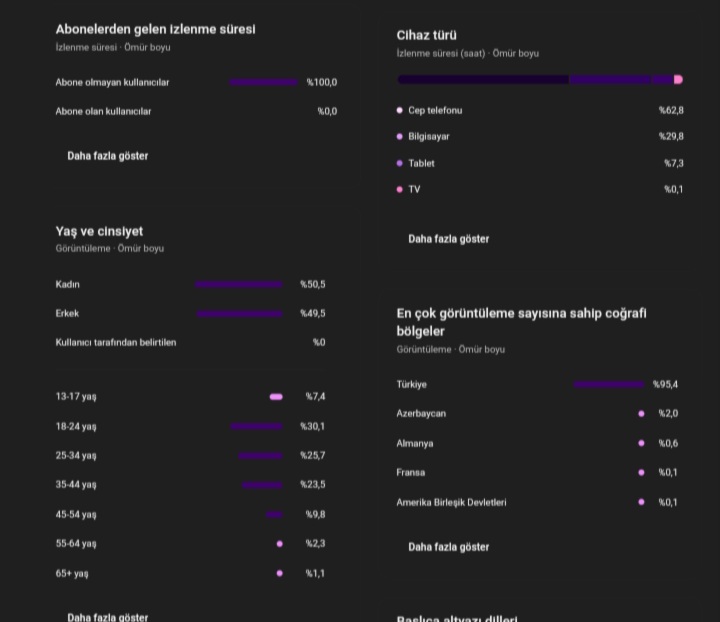Select the Erkek percentage bar
Viewport: 720px width, 622px height.
coord(240,314)
